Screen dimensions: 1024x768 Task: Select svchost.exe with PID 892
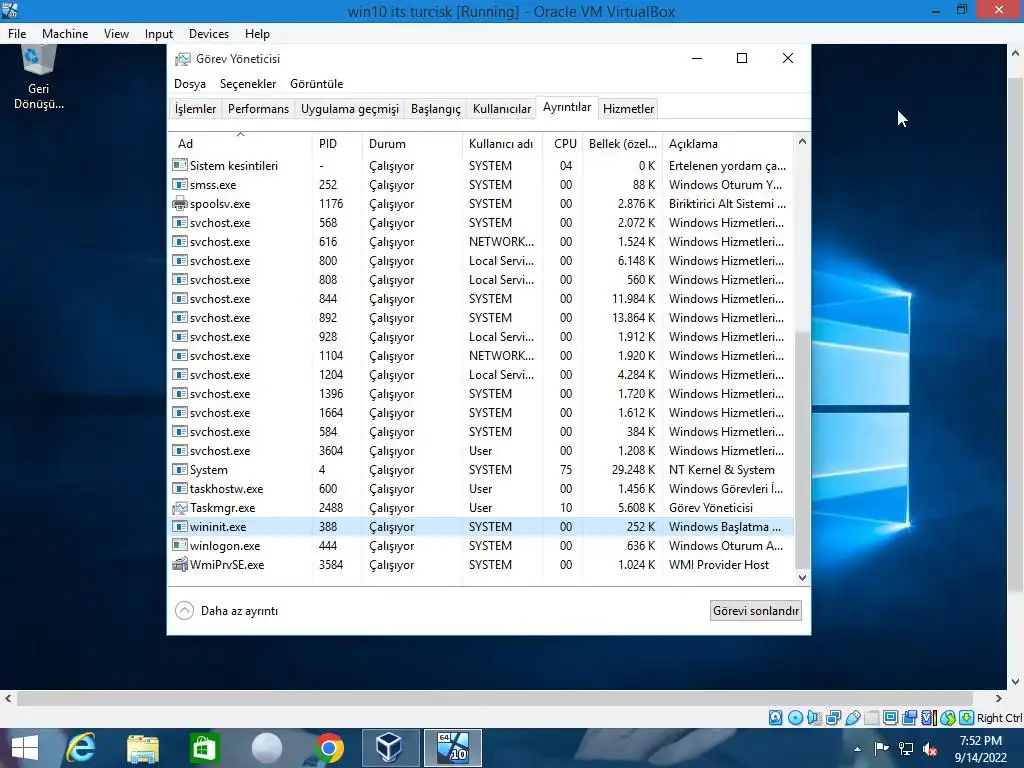(482, 317)
